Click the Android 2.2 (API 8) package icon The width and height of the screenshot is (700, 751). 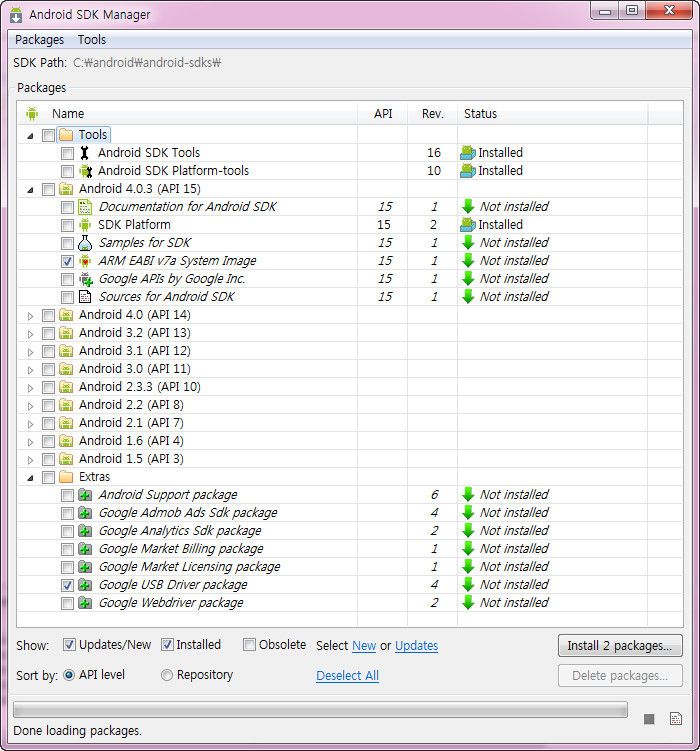pos(66,405)
